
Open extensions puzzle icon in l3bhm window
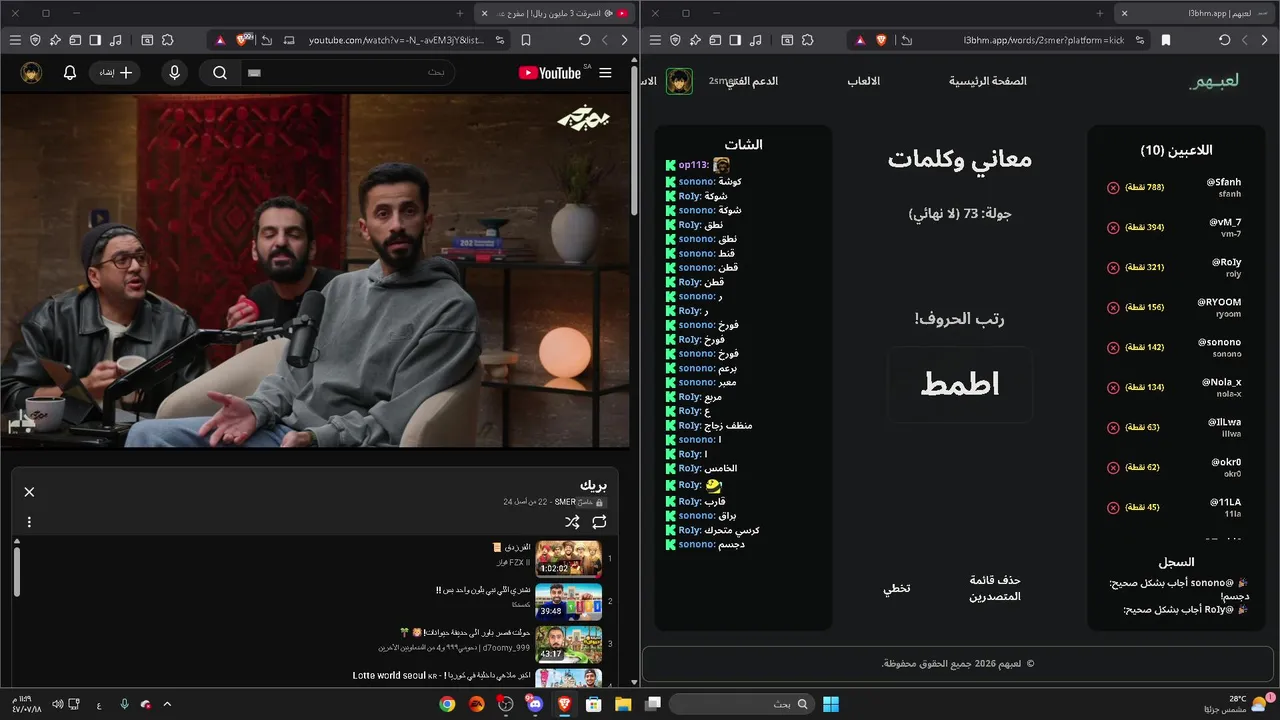click(x=807, y=40)
